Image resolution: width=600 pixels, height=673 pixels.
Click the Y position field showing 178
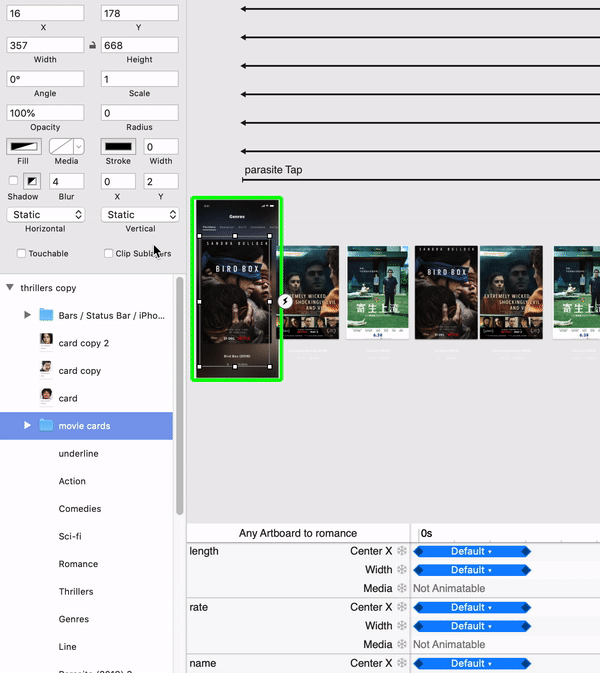coord(139,13)
